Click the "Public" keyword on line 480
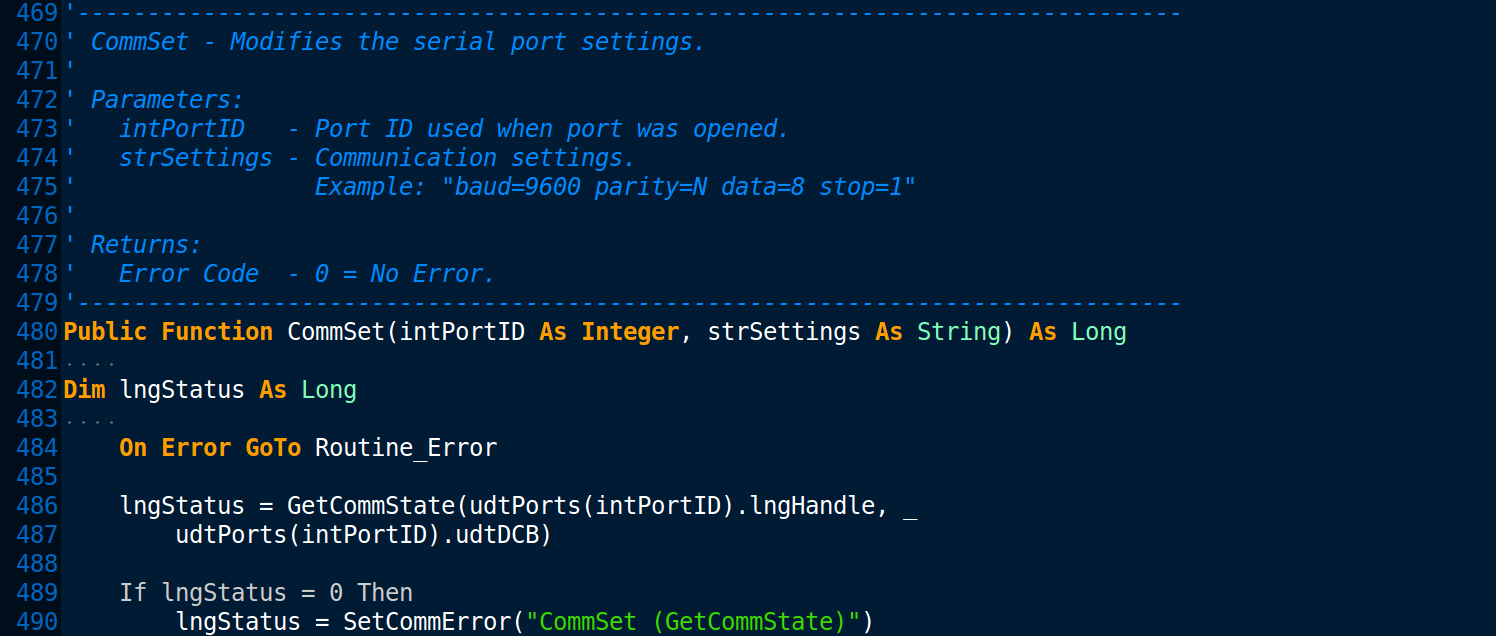Image resolution: width=1496 pixels, height=636 pixels. point(105,332)
